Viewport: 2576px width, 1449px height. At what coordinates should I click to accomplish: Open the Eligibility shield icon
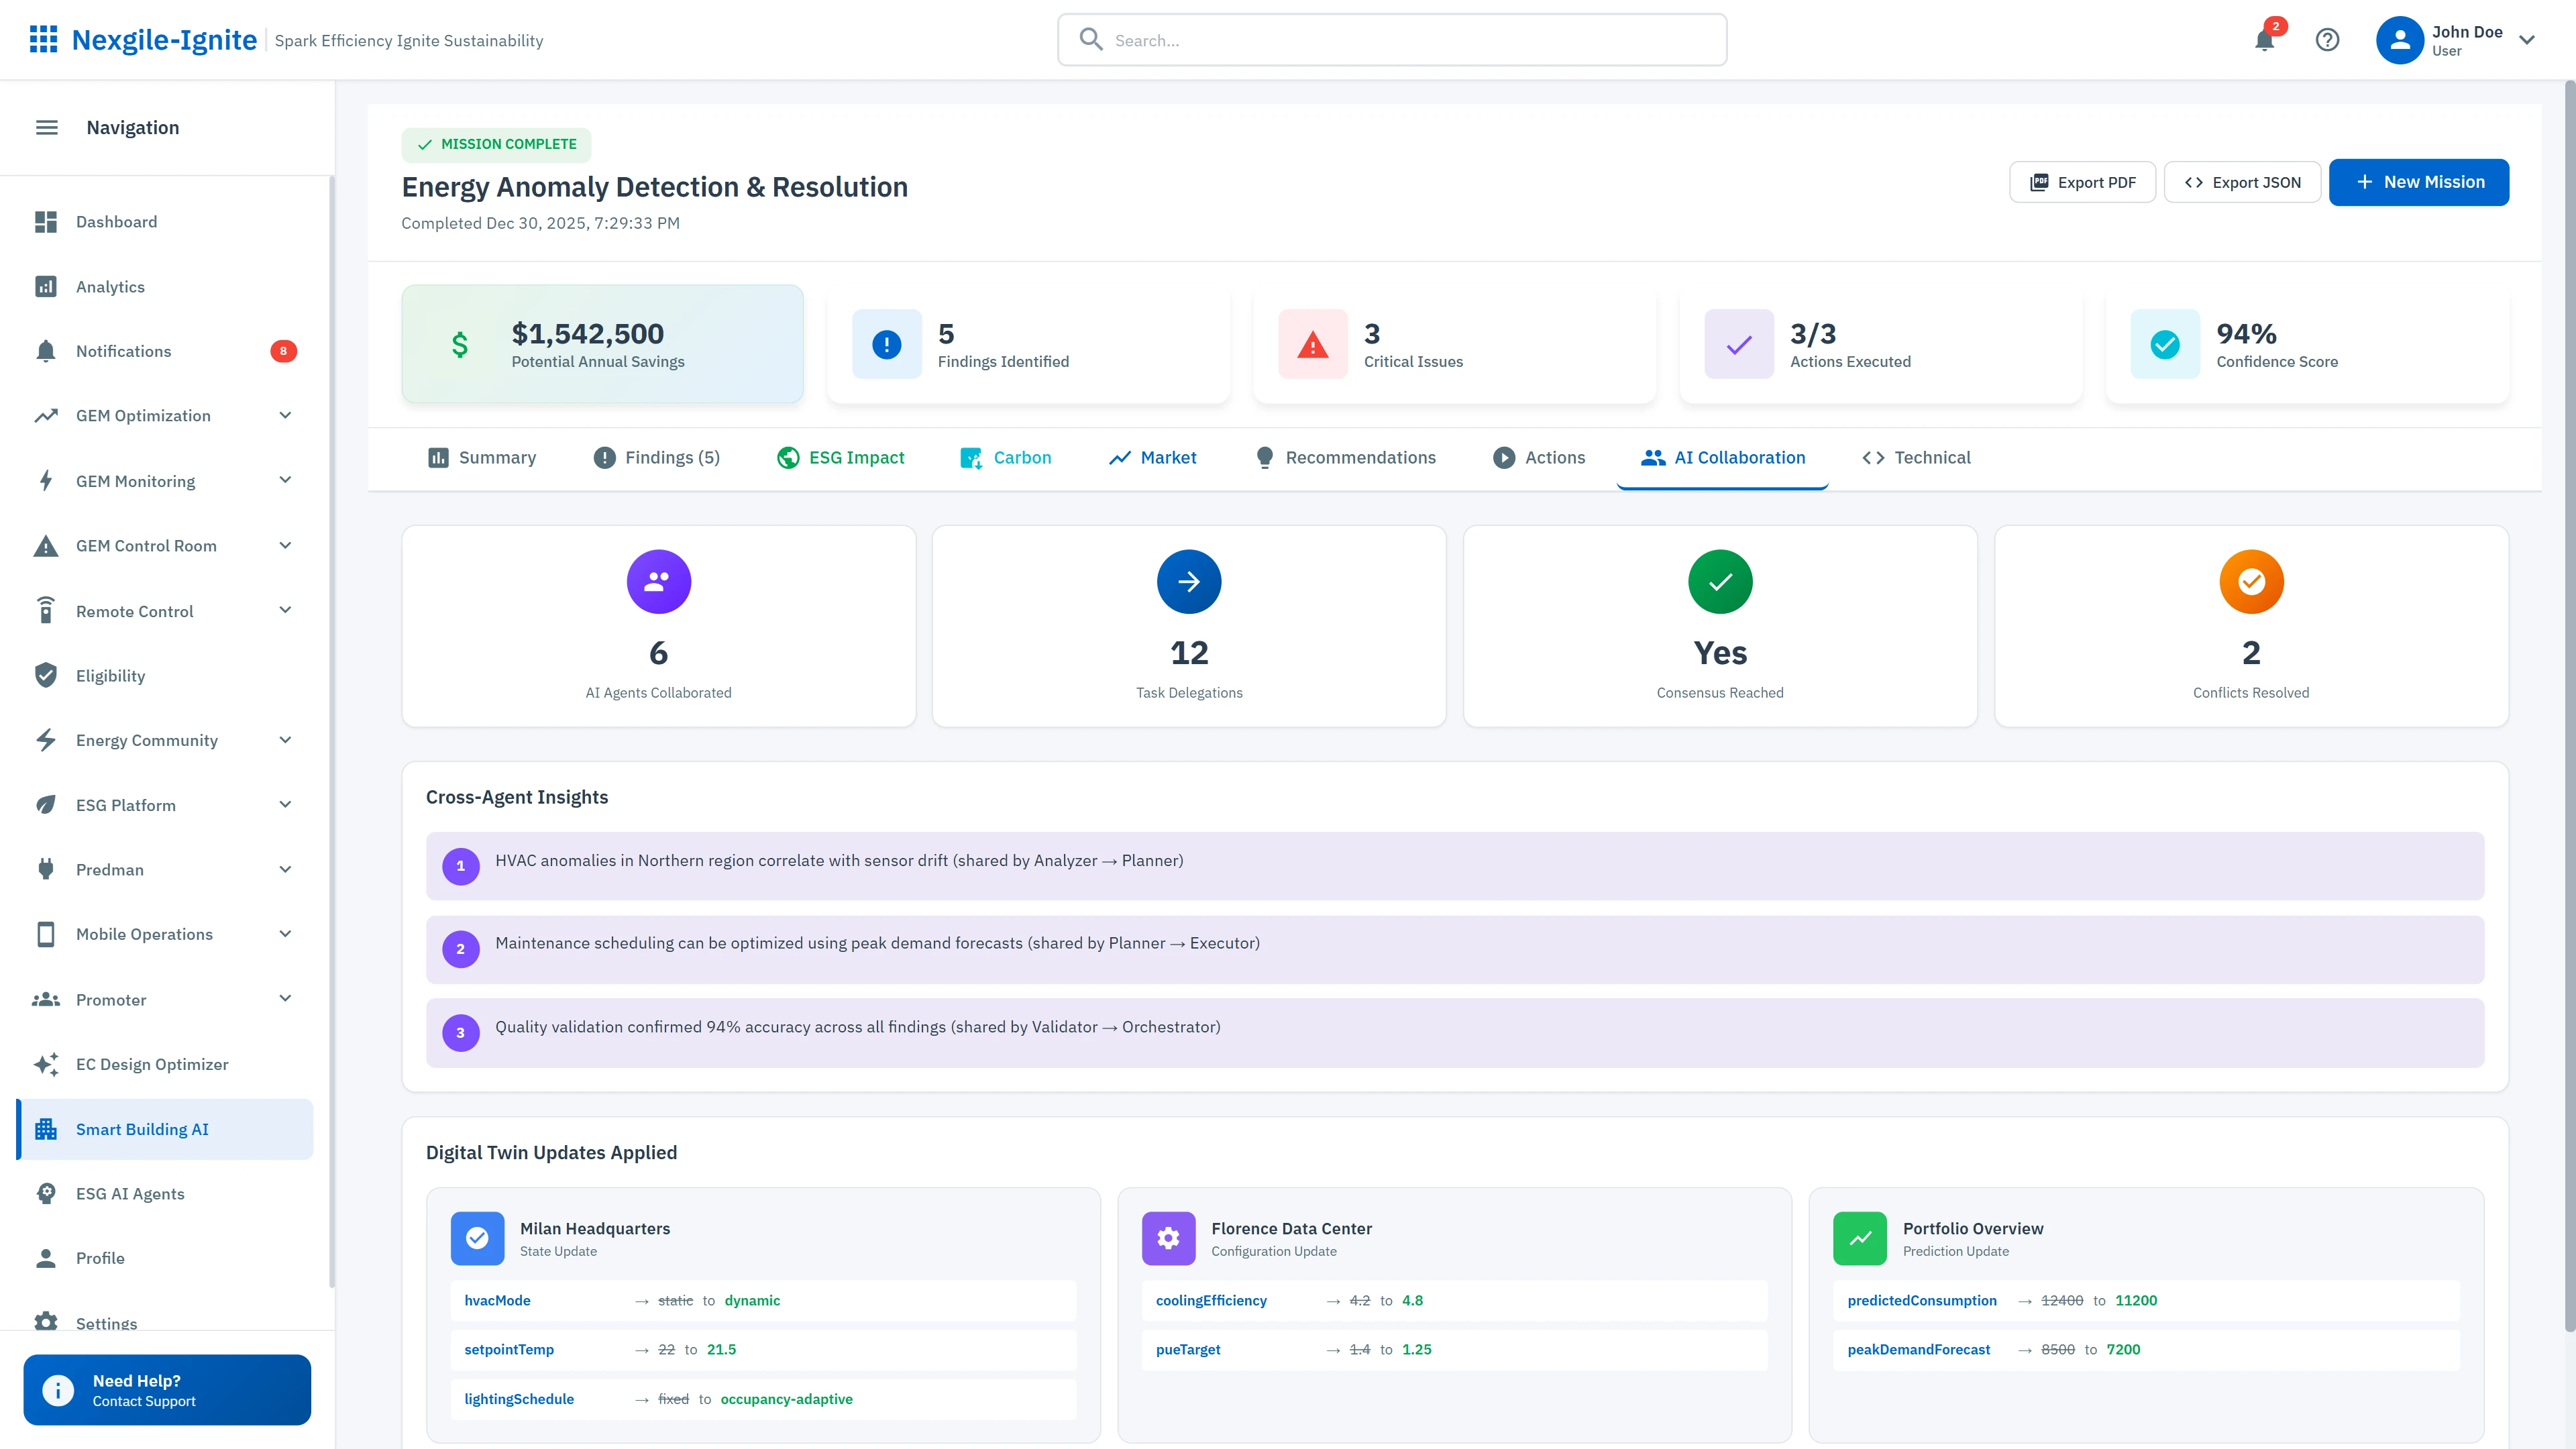46,675
